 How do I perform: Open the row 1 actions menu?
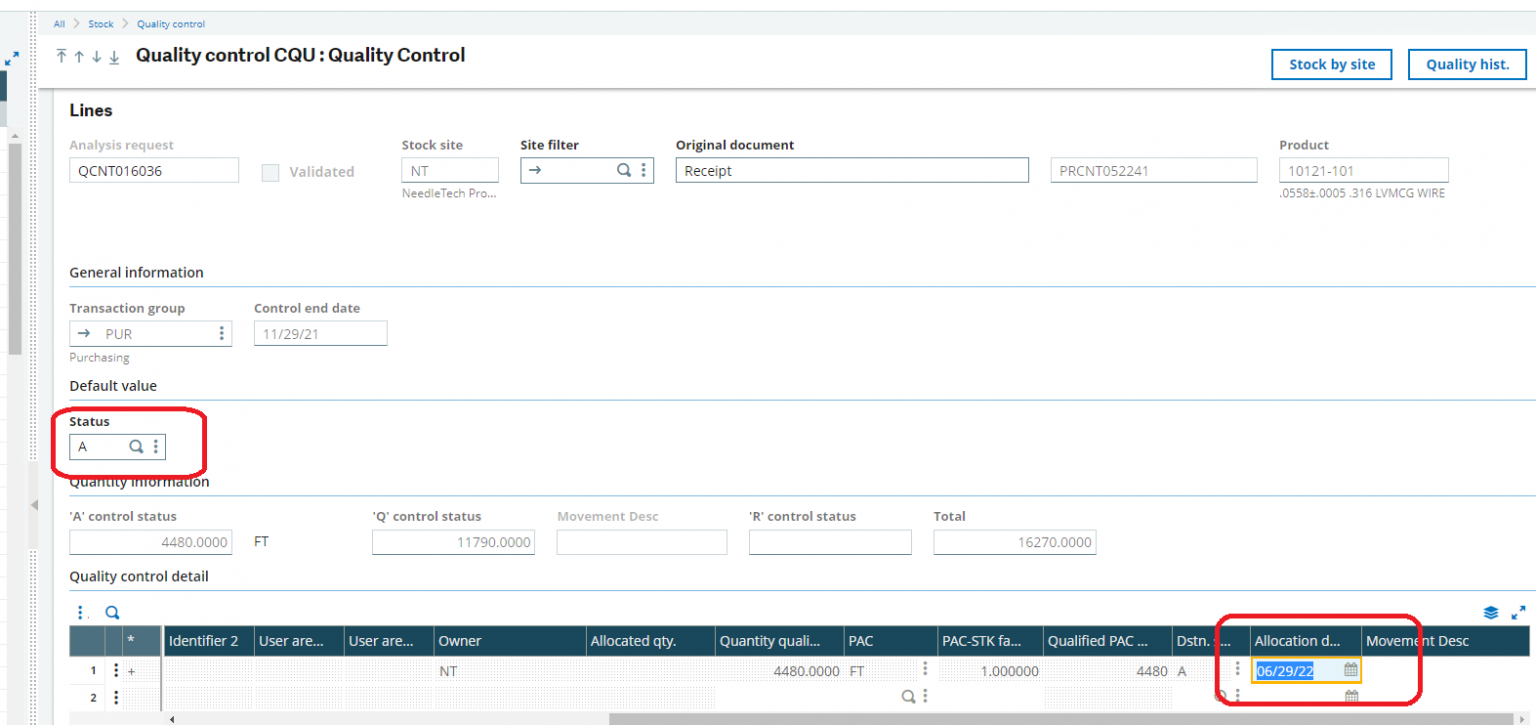pos(116,670)
